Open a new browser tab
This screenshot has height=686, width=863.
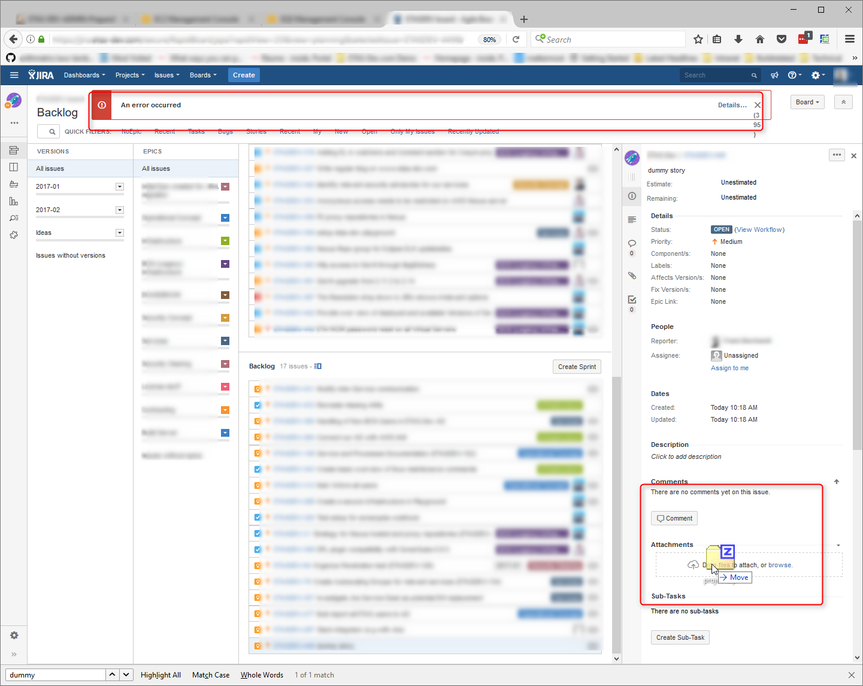(523, 19)
